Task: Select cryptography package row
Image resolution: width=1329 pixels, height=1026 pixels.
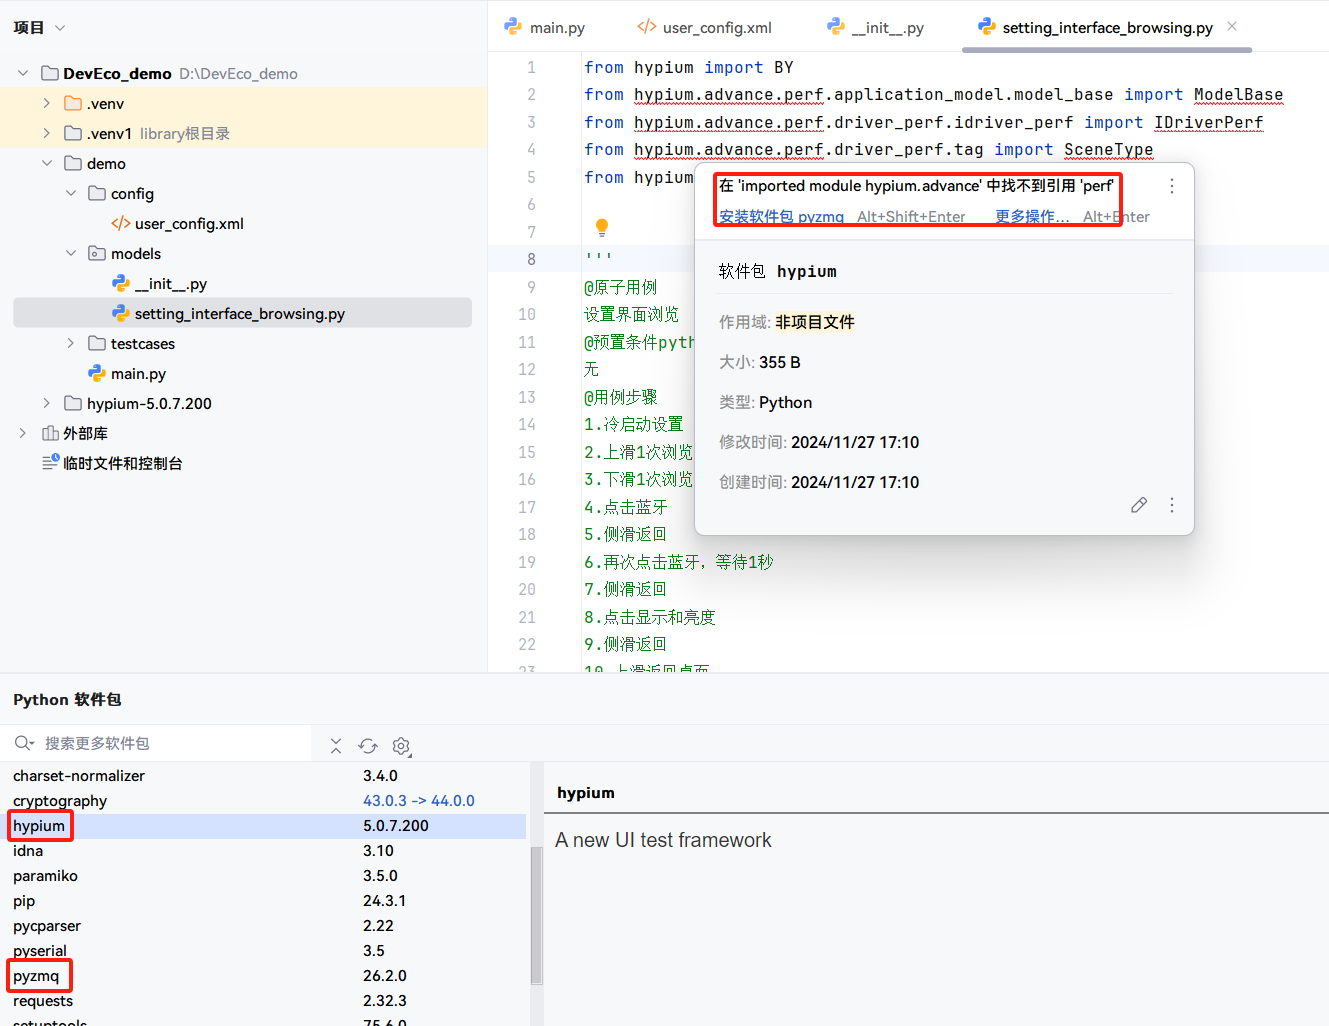Action: (263, 801)
